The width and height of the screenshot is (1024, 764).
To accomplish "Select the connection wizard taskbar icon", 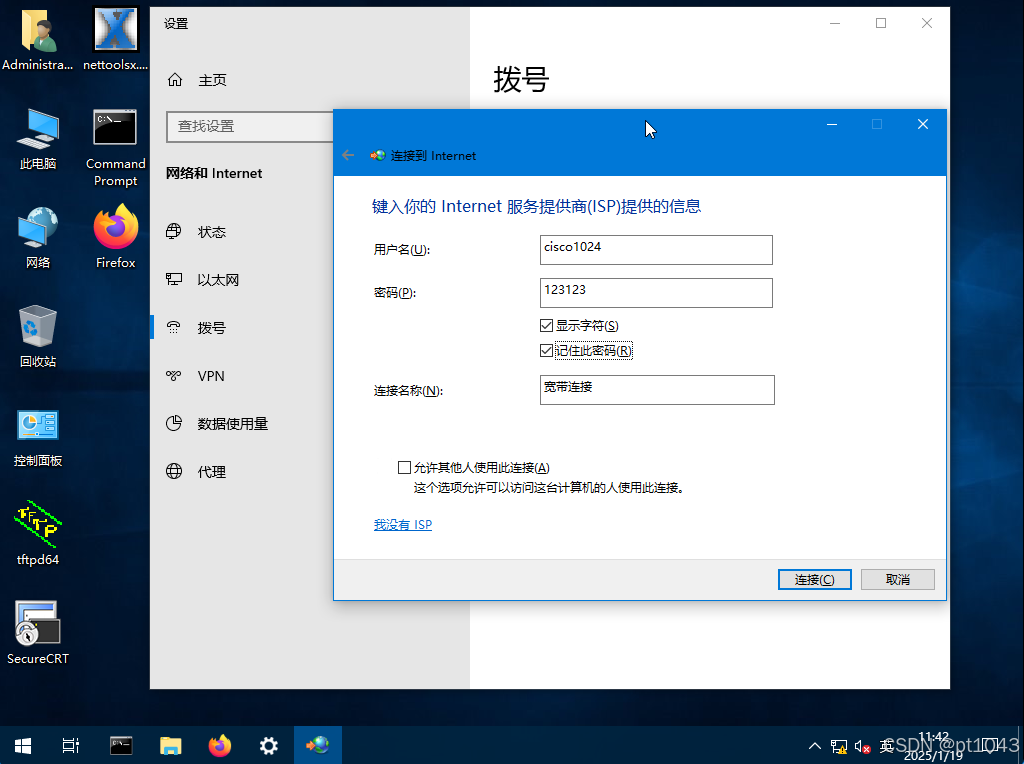I will (x=317, y=745).
